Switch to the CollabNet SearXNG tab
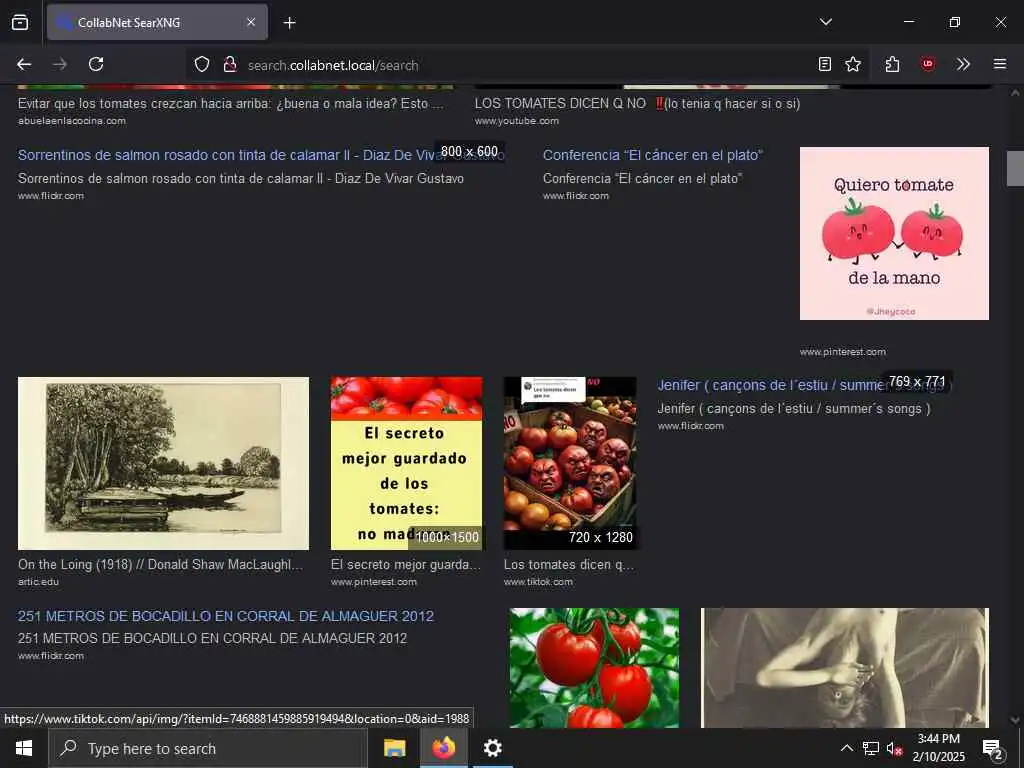 (x=157, y=22)
